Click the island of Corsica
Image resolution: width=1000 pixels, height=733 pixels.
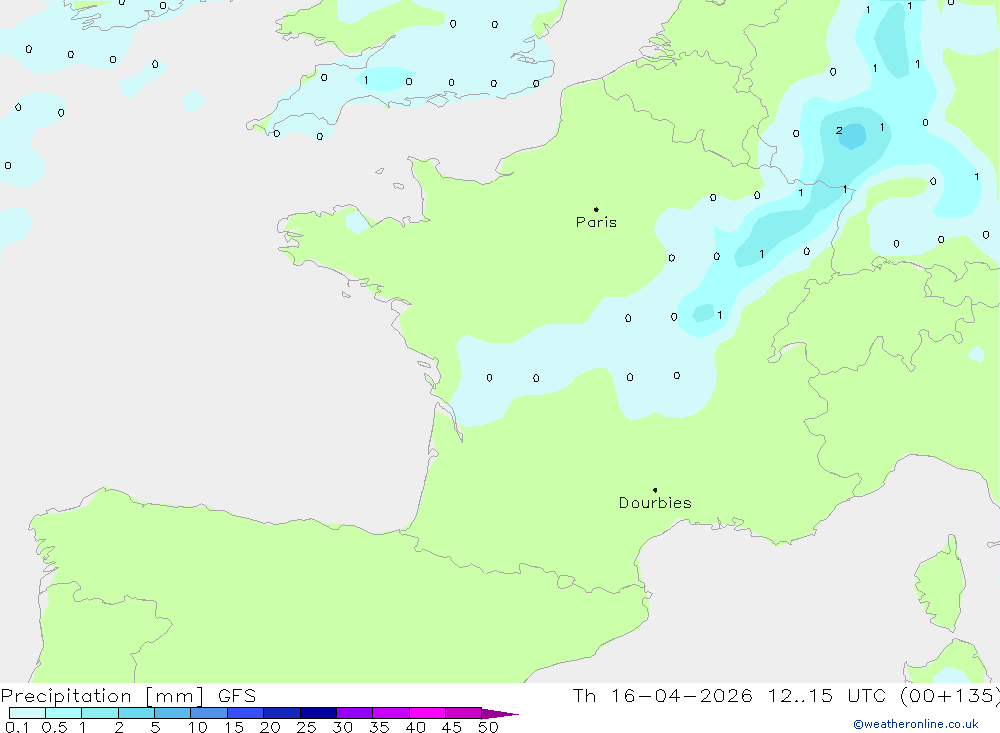click(941, 584)
